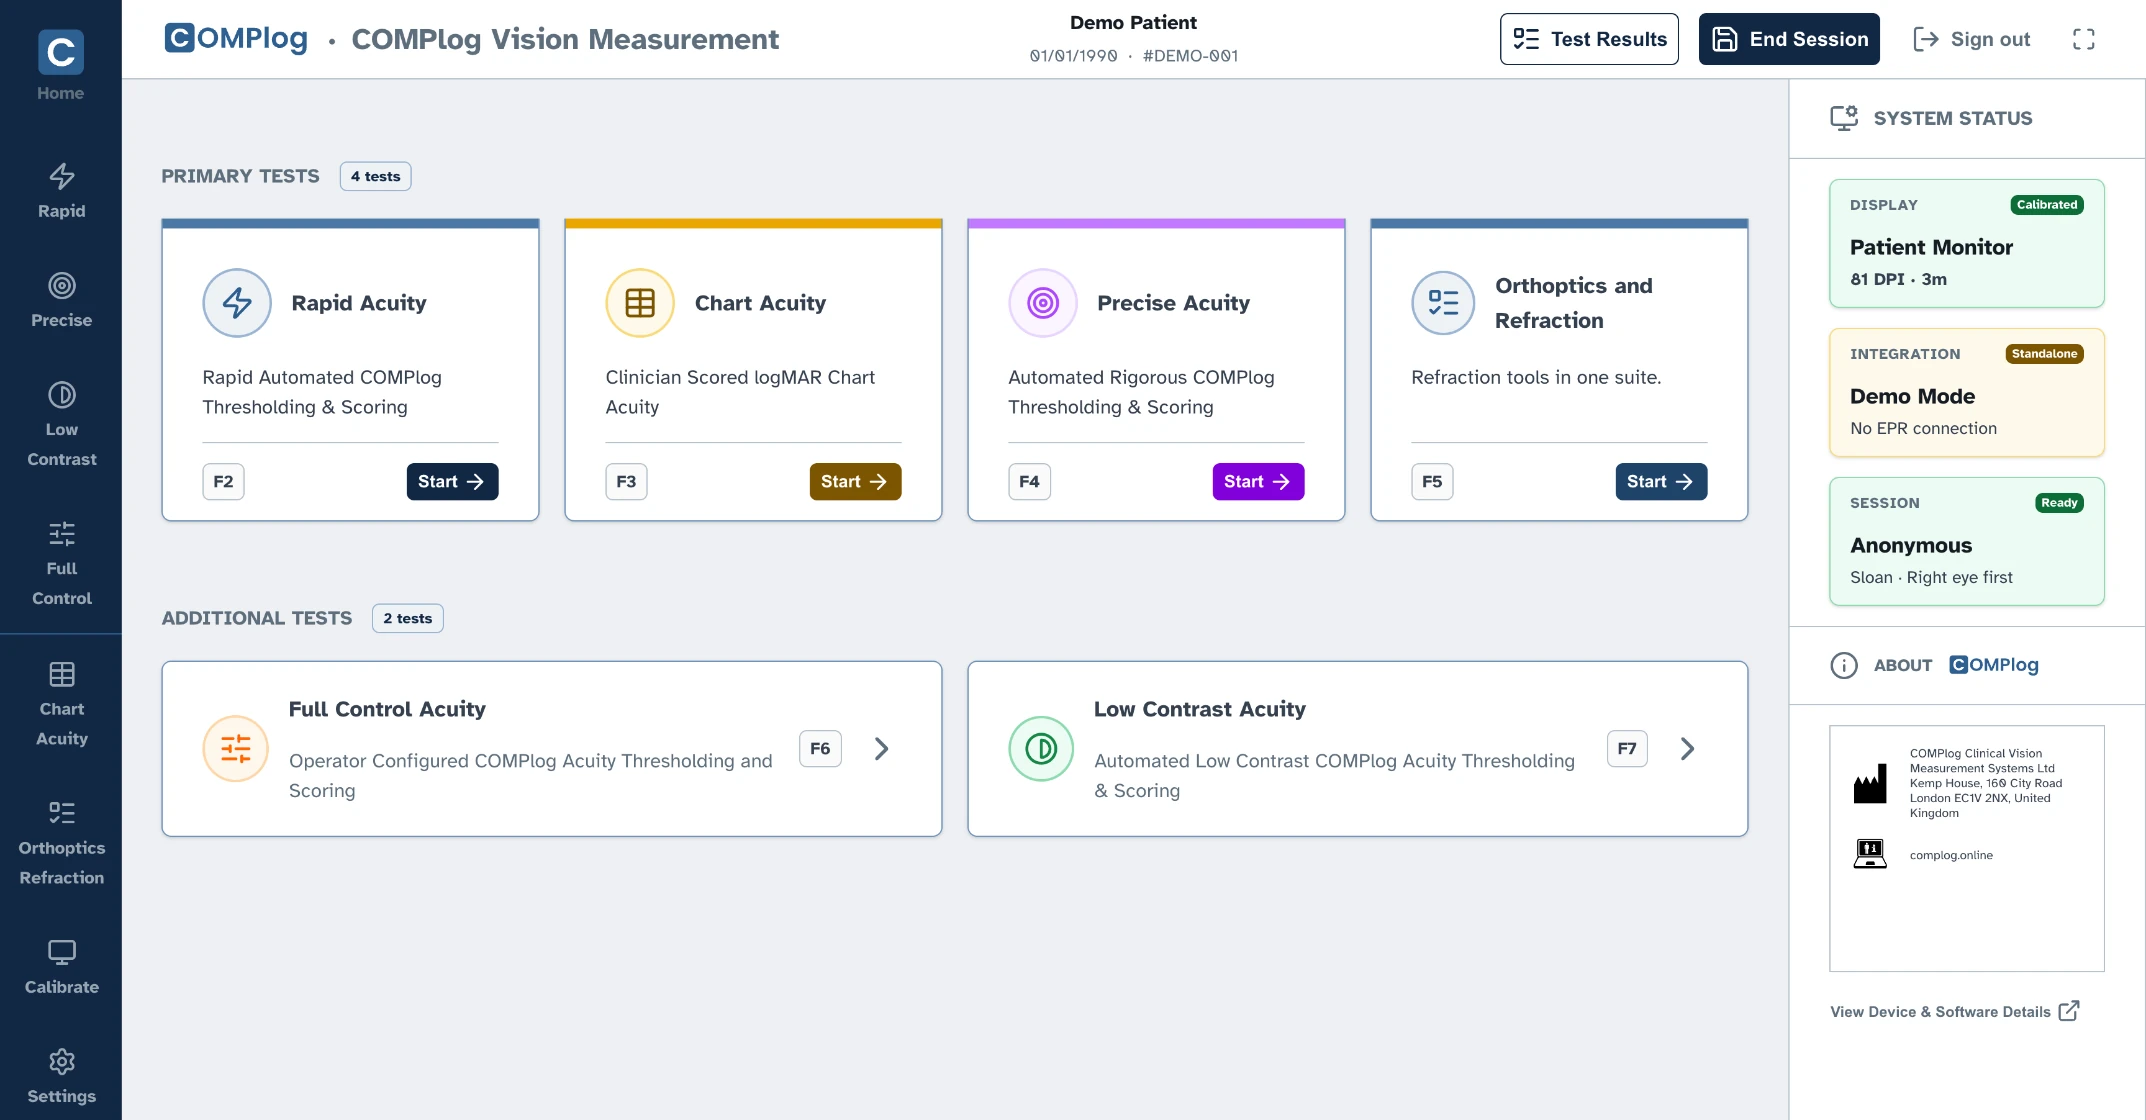Click the complog.online website text
Image resolution: width=2146 pixels, height=1120 pixels.
coord(1951,855)
